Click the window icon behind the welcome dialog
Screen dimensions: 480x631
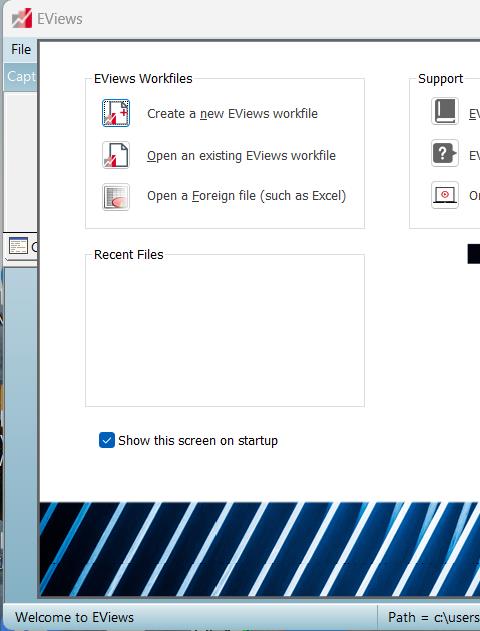click(18, 246)
